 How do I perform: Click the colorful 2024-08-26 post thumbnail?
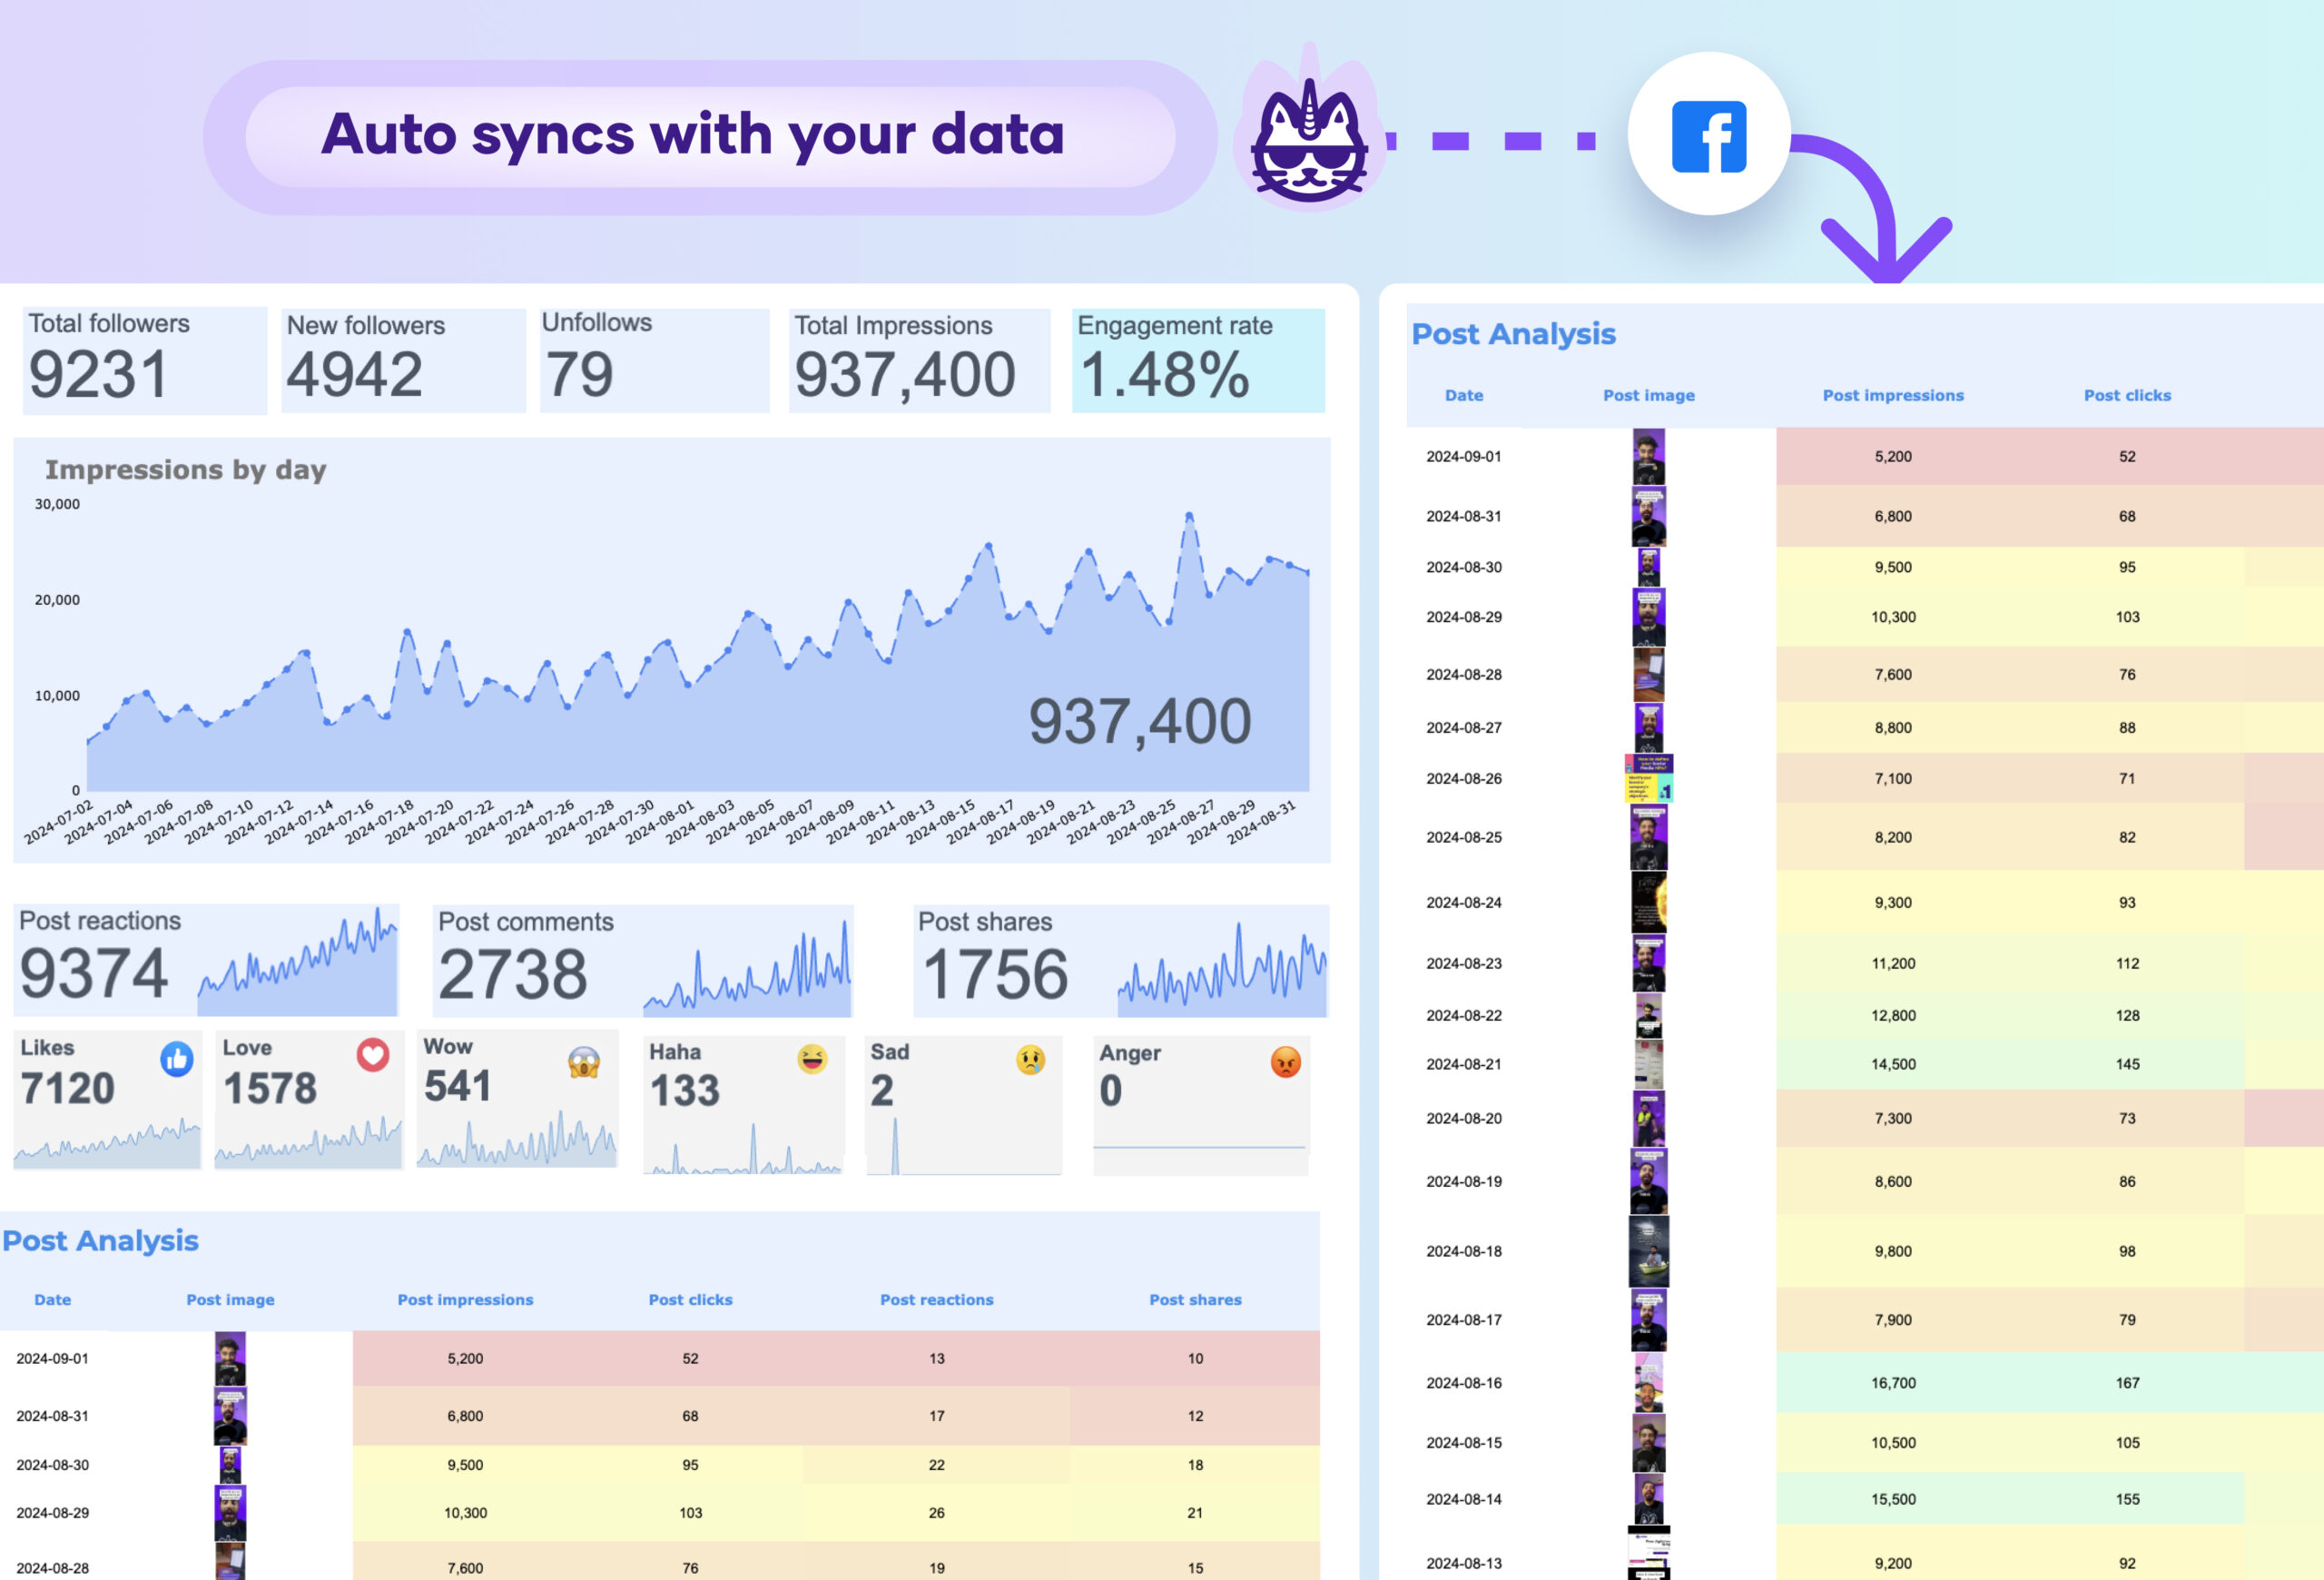[x=1649, y=778]
